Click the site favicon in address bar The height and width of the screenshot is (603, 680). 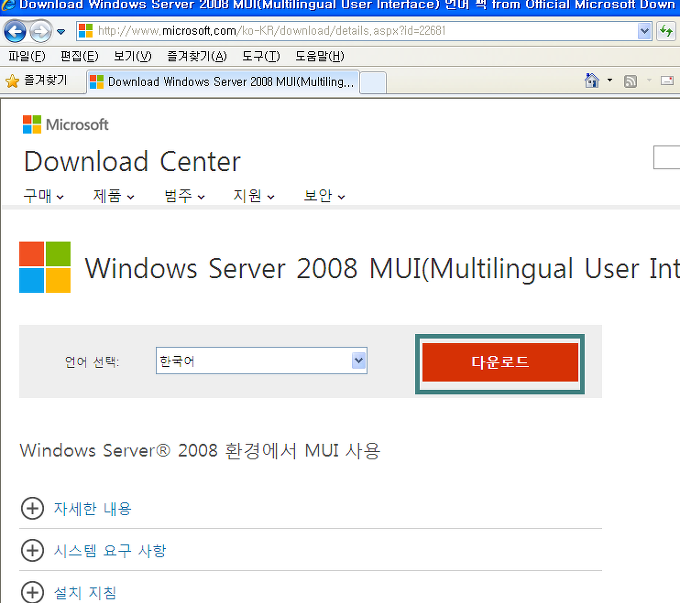[x=86, y=31]
